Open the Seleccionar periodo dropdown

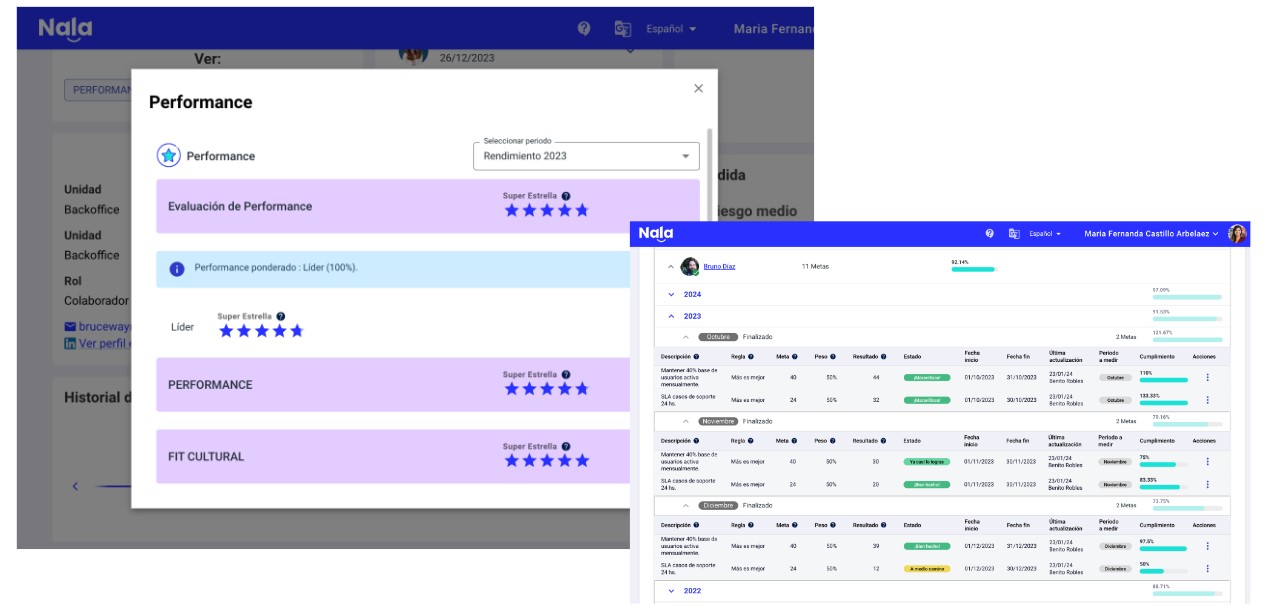586,156
